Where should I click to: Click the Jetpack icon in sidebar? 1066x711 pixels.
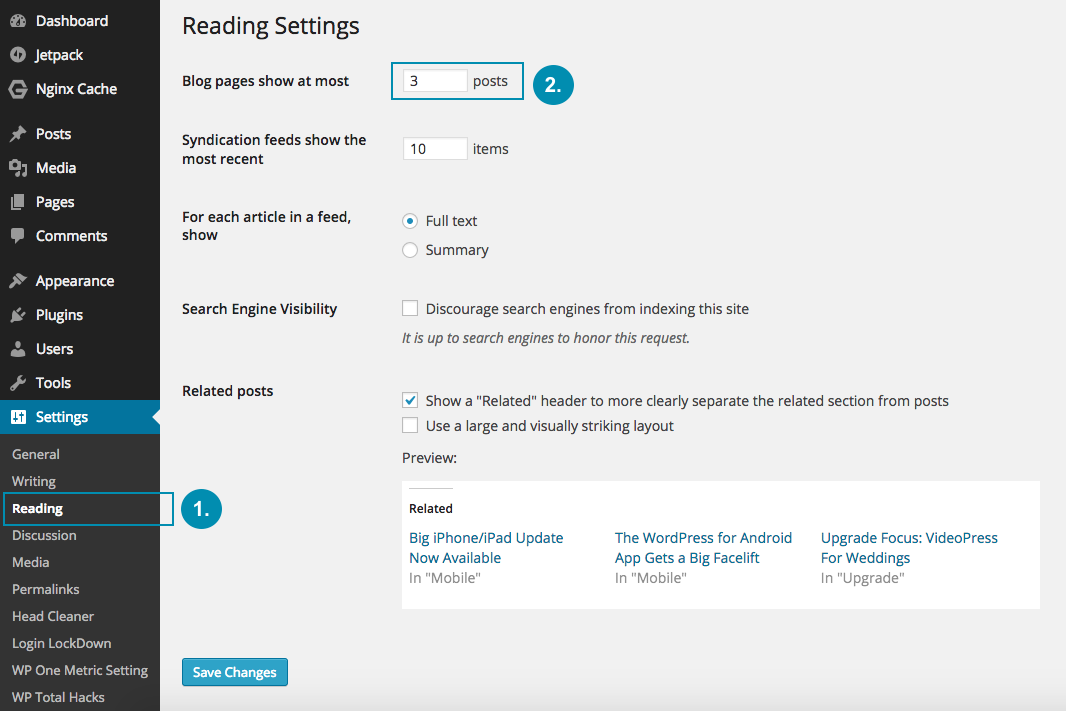pos(18,55)
